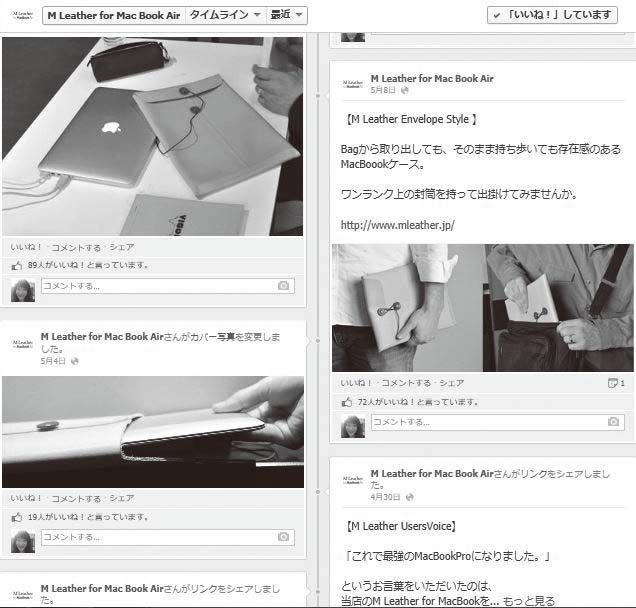Open page name in bottom-left リンクをシェア post

102,589
